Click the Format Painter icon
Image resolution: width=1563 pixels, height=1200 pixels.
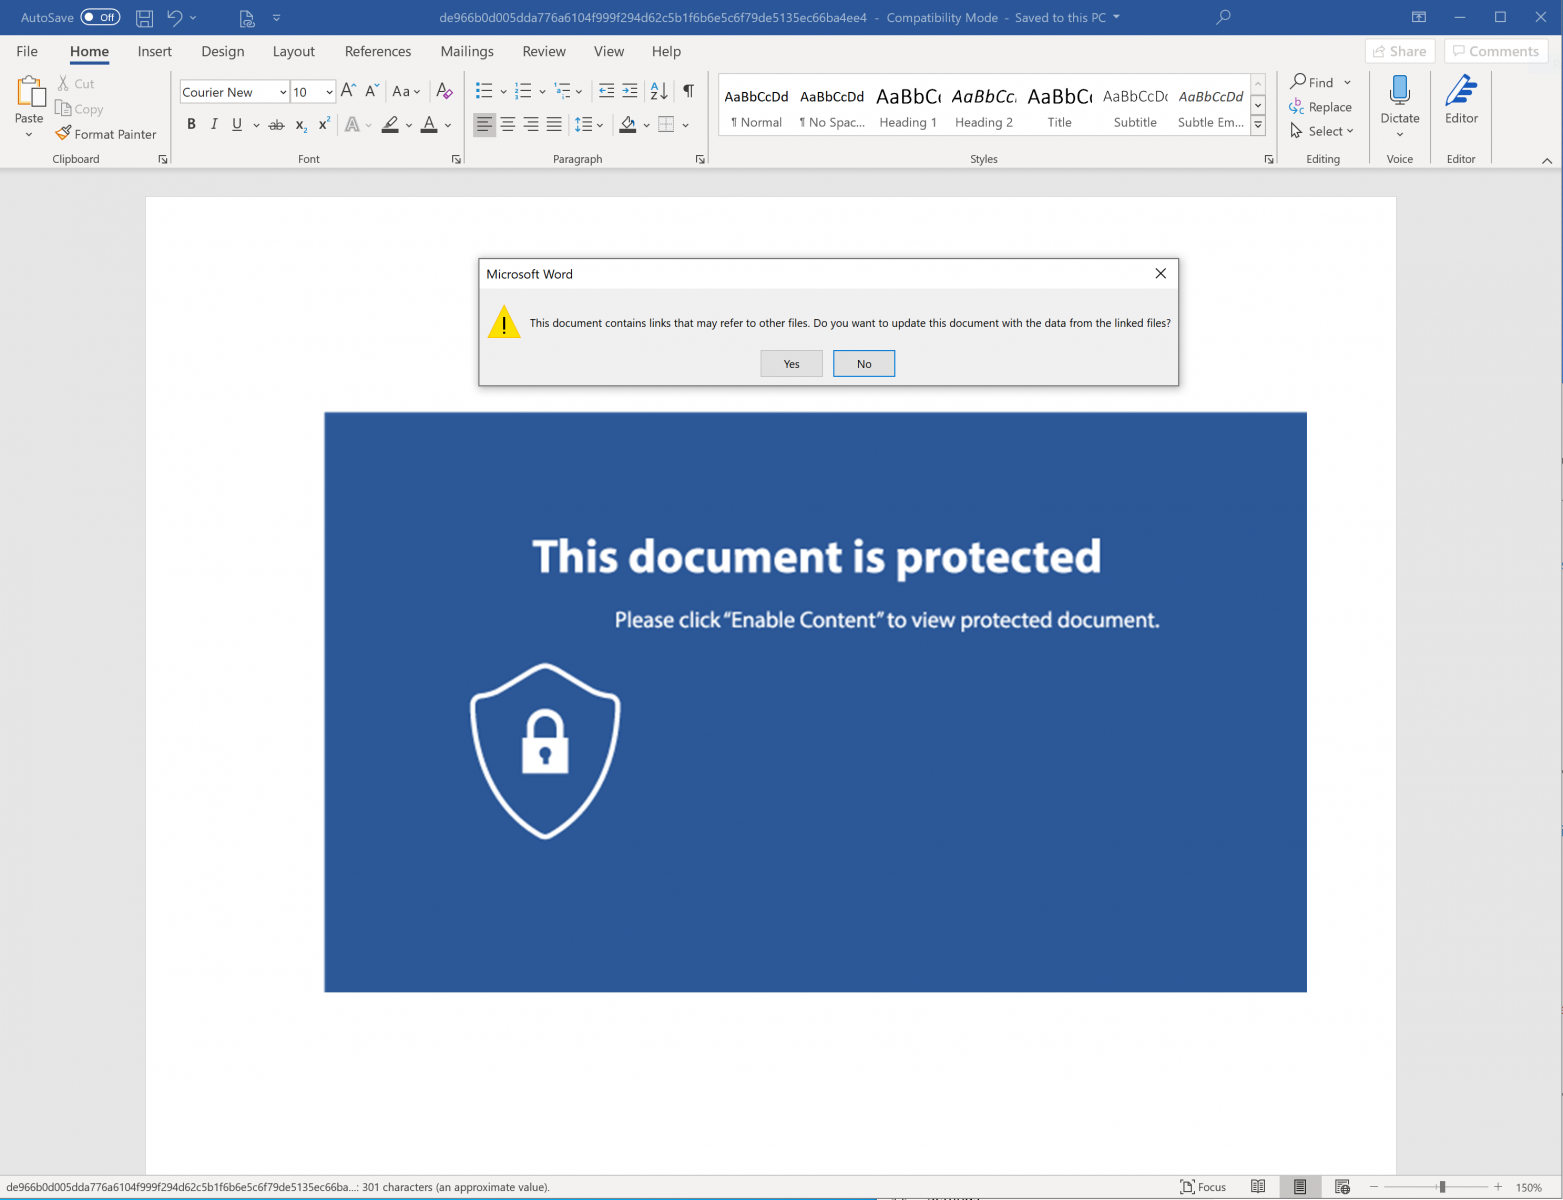pos(64,134)
